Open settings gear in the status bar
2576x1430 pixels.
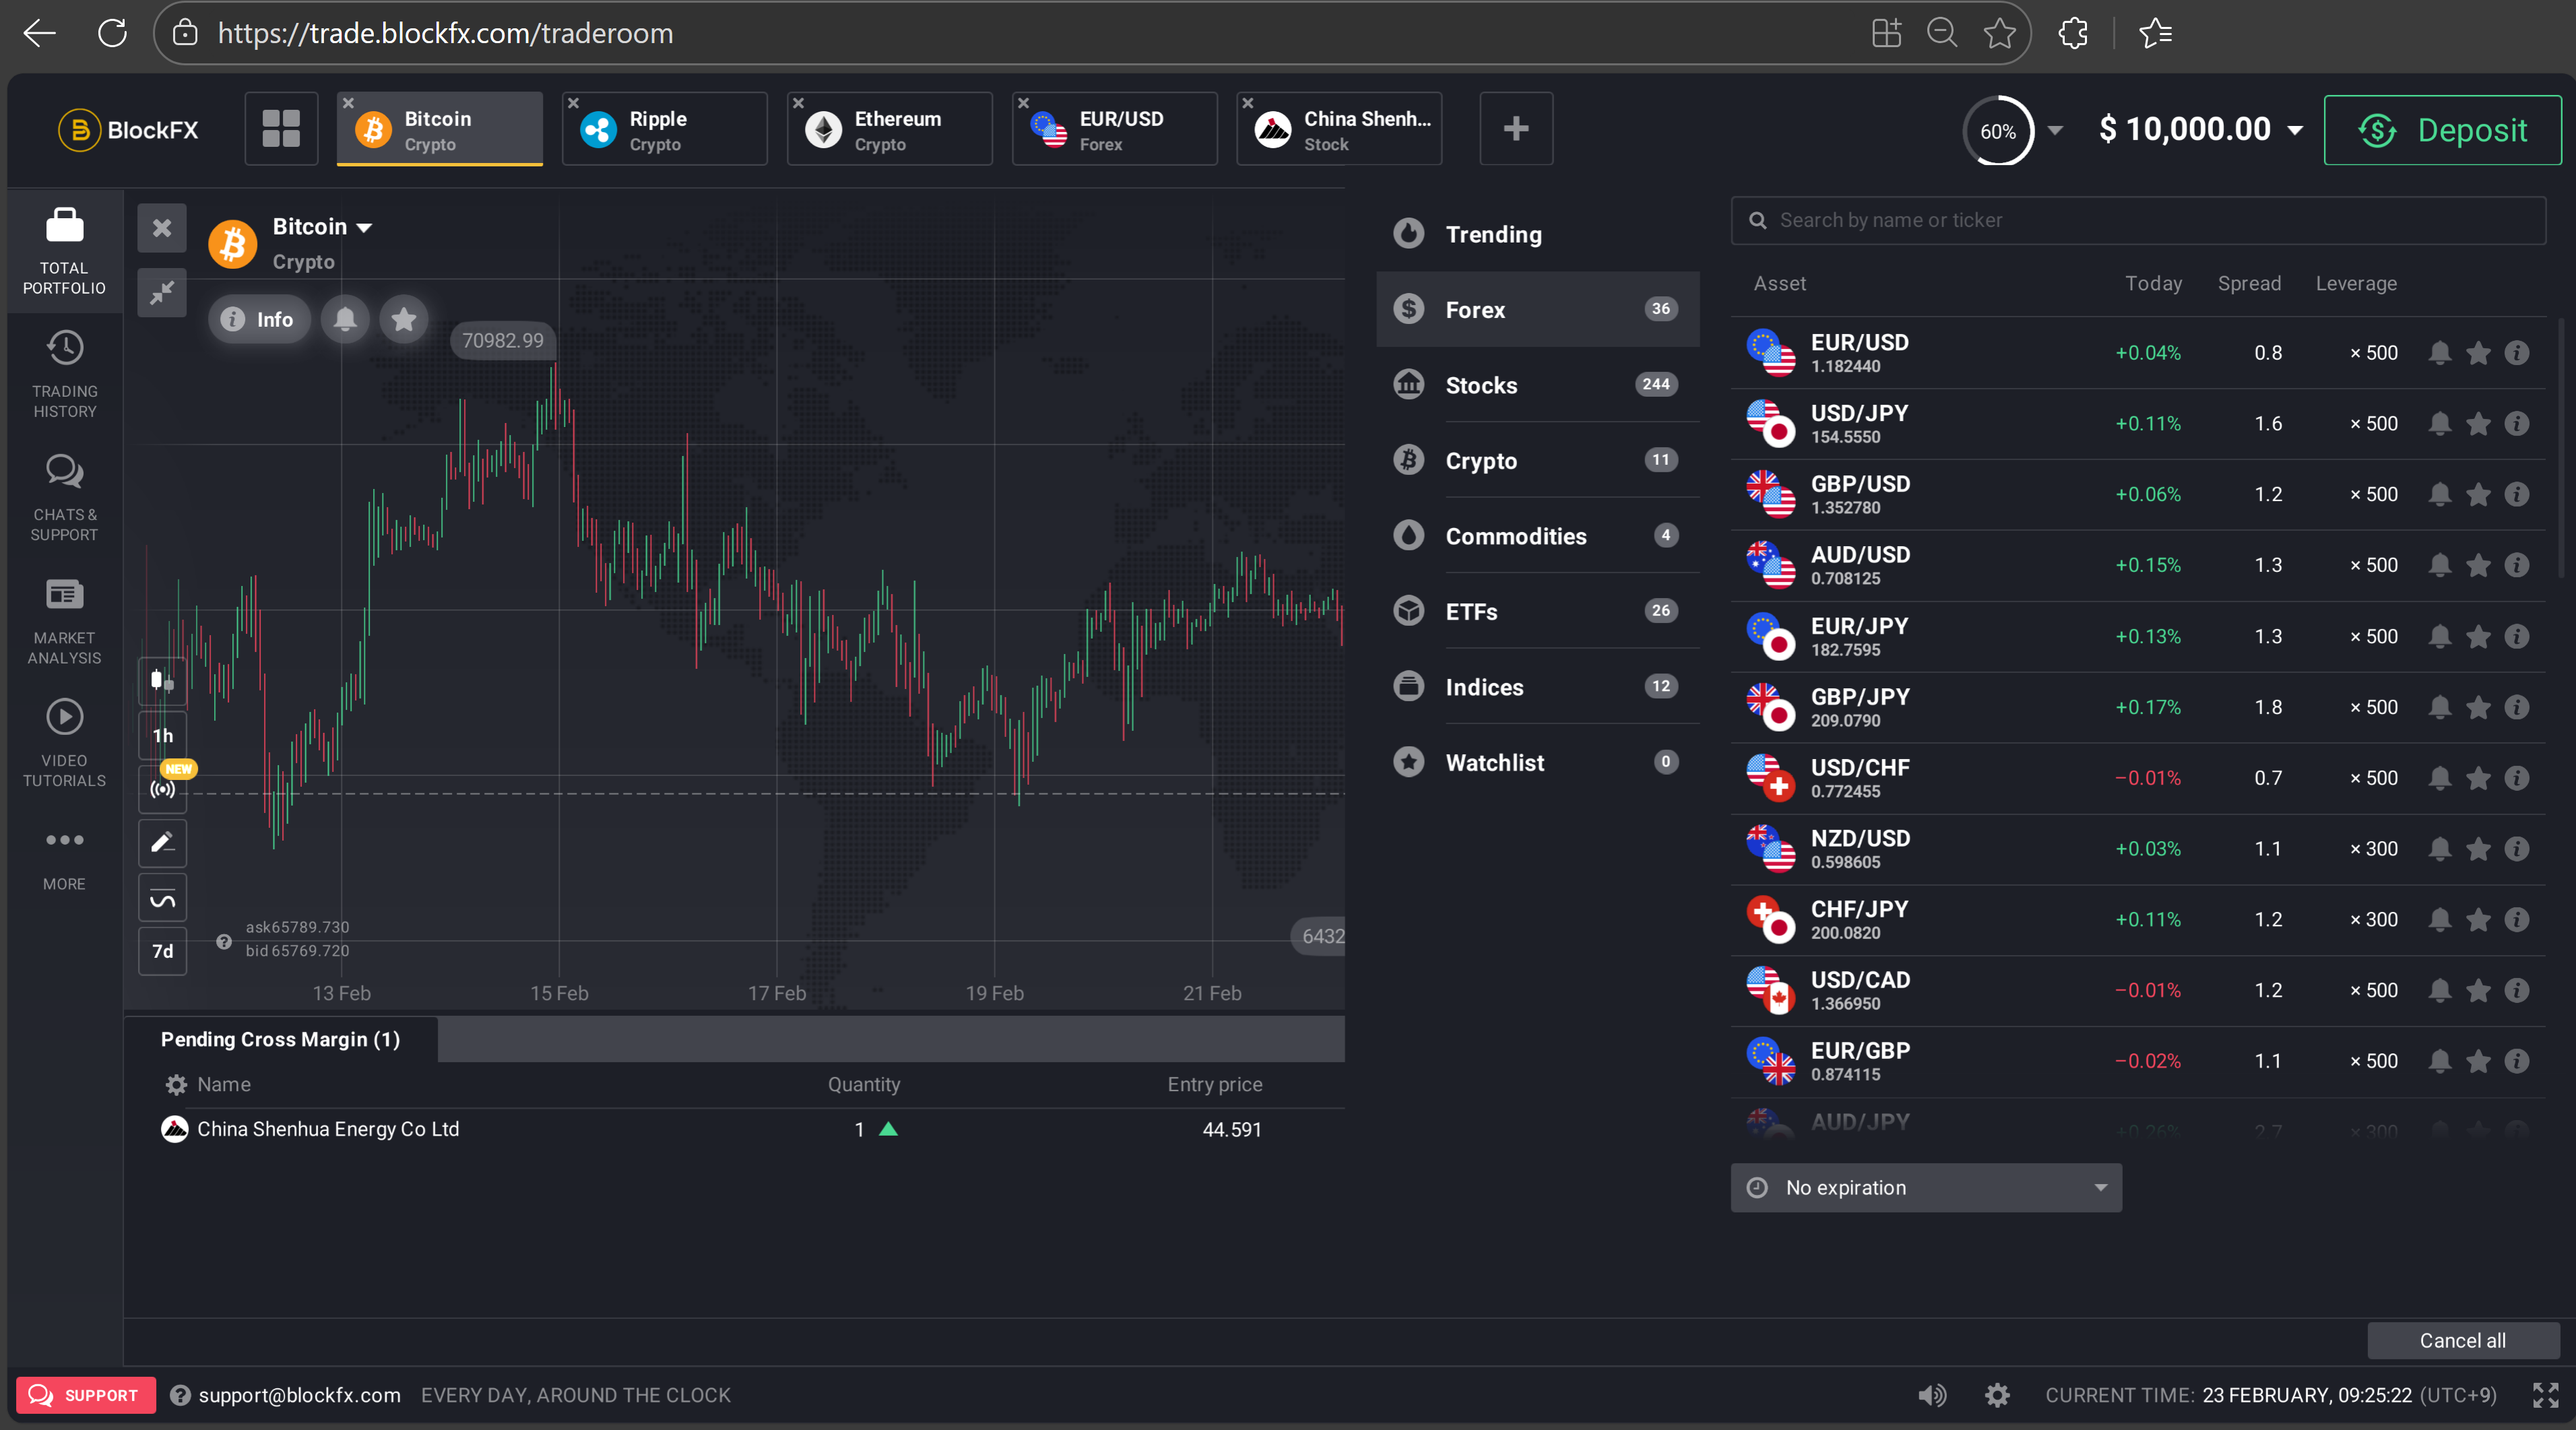[1997, 1395]
